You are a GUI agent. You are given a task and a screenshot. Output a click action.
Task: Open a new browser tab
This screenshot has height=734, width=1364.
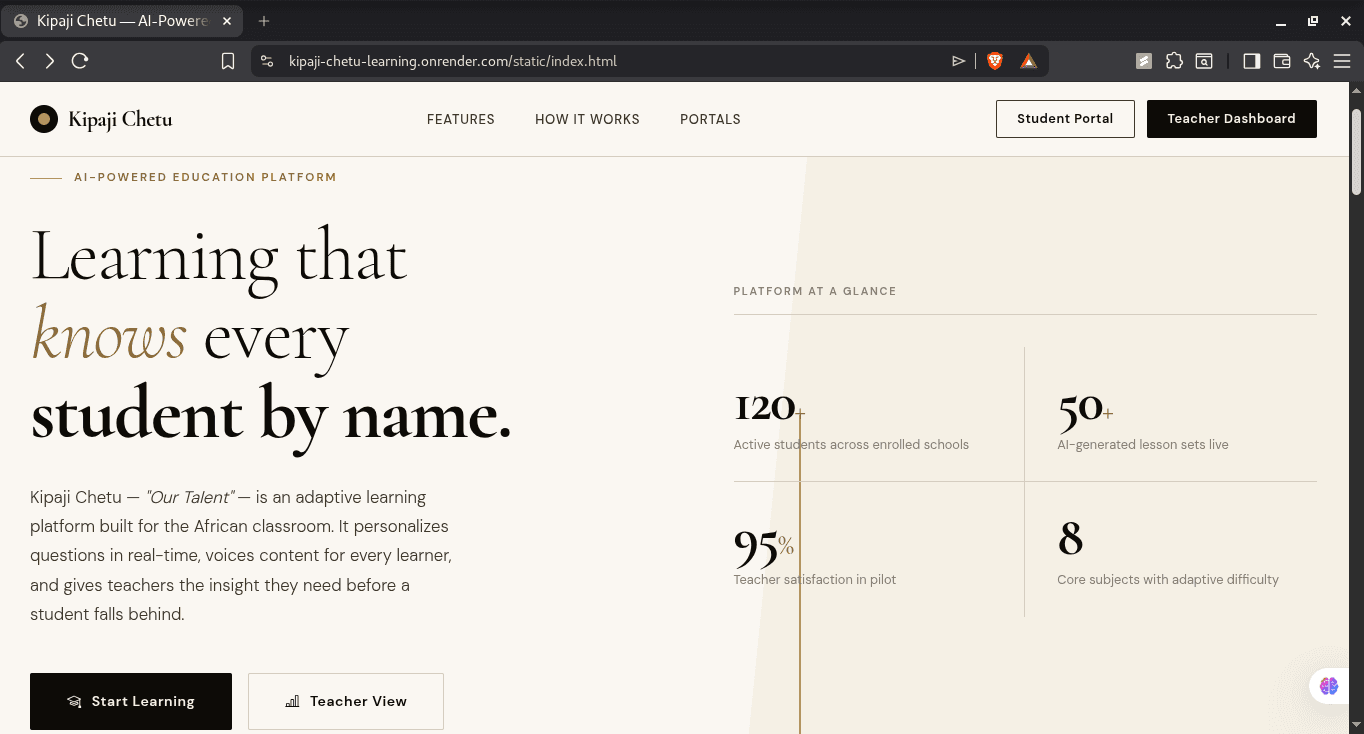coord(264,21)
